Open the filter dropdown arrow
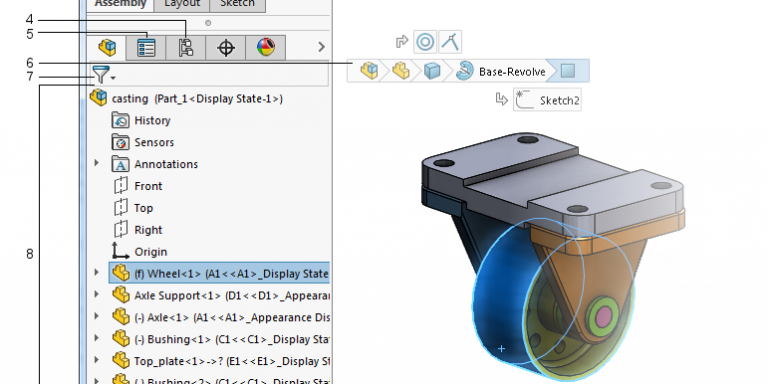The image size is (768, 384). [x=113, y=78]
